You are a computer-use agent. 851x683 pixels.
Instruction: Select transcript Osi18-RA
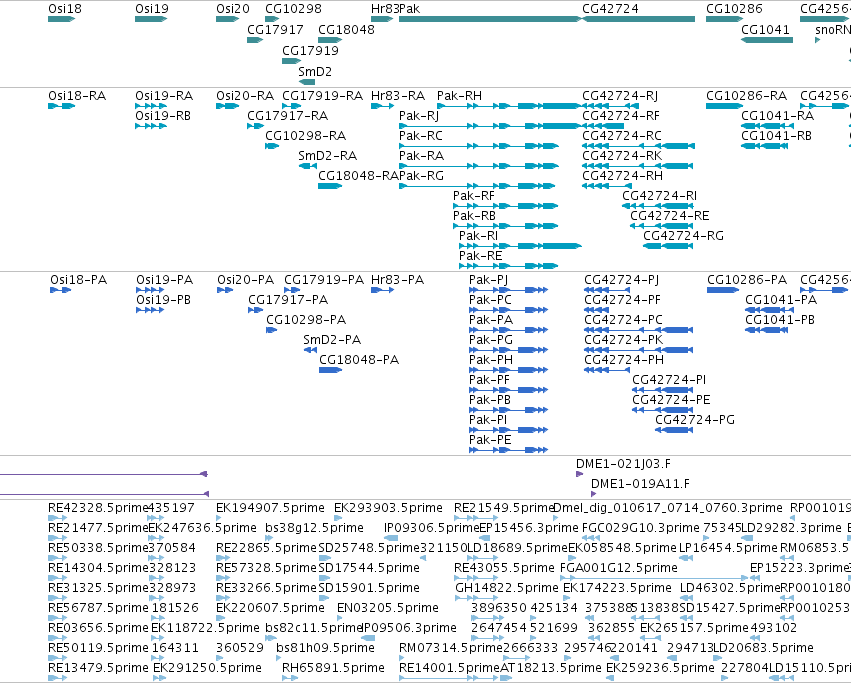77,96
